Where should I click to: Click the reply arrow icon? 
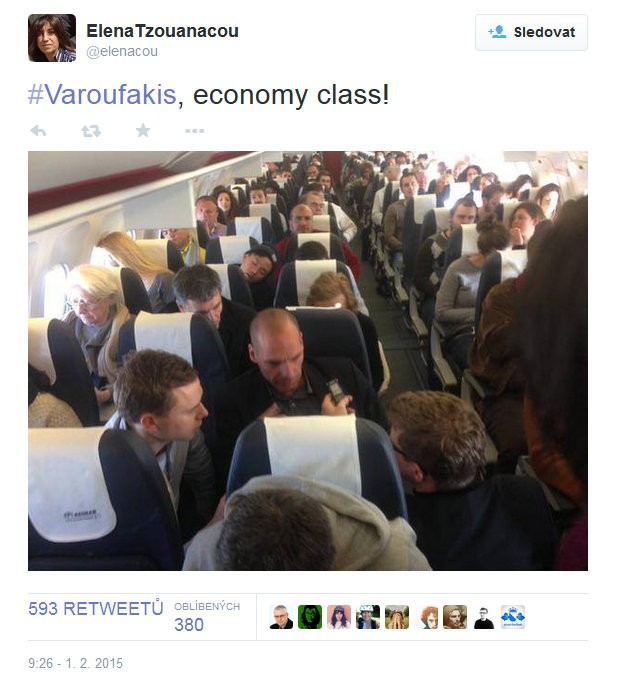[x=38, y=130]
